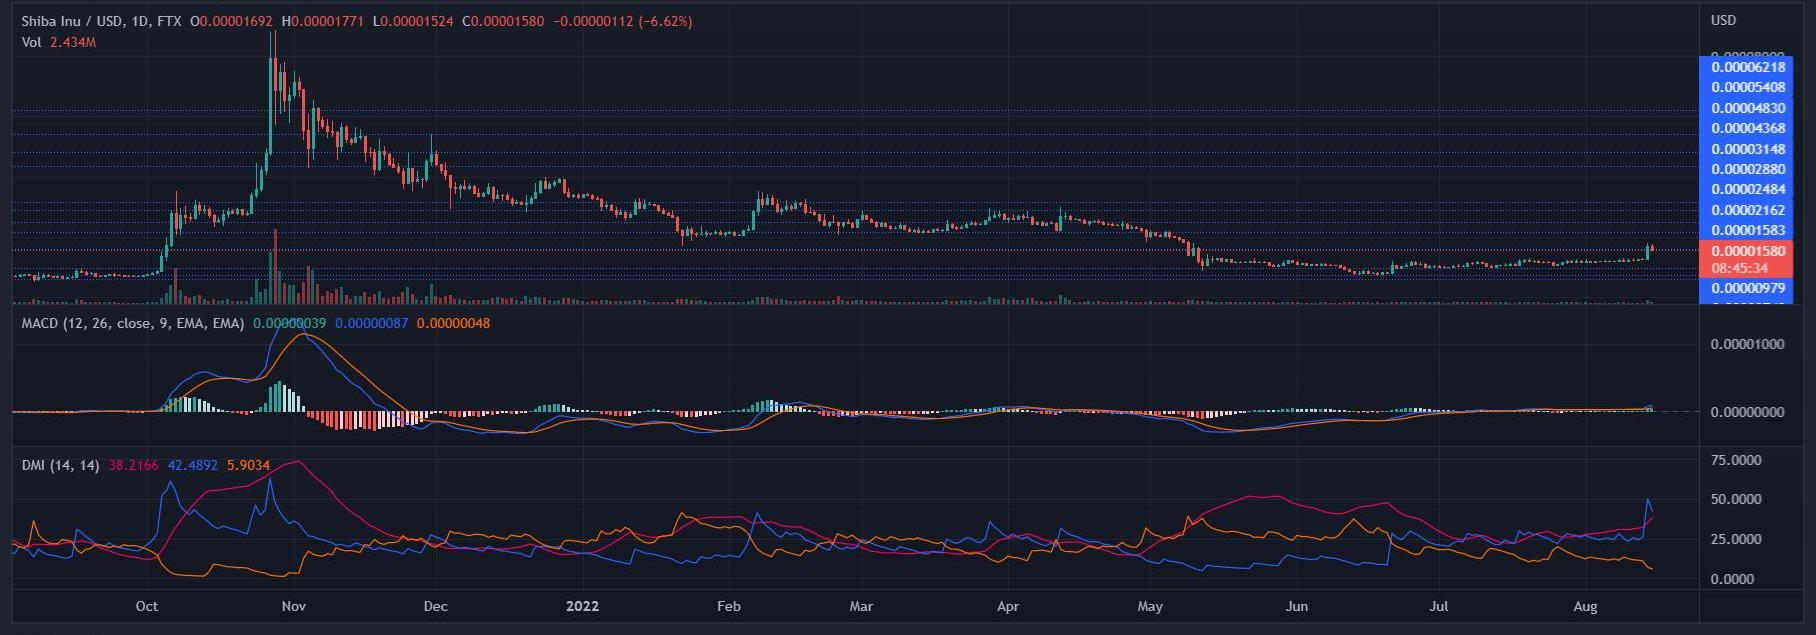The image size is (1816, 635).
Task: Click the orange MACD signal value 0.00000048
Action: pyautogui.click(x=453, y=323)
